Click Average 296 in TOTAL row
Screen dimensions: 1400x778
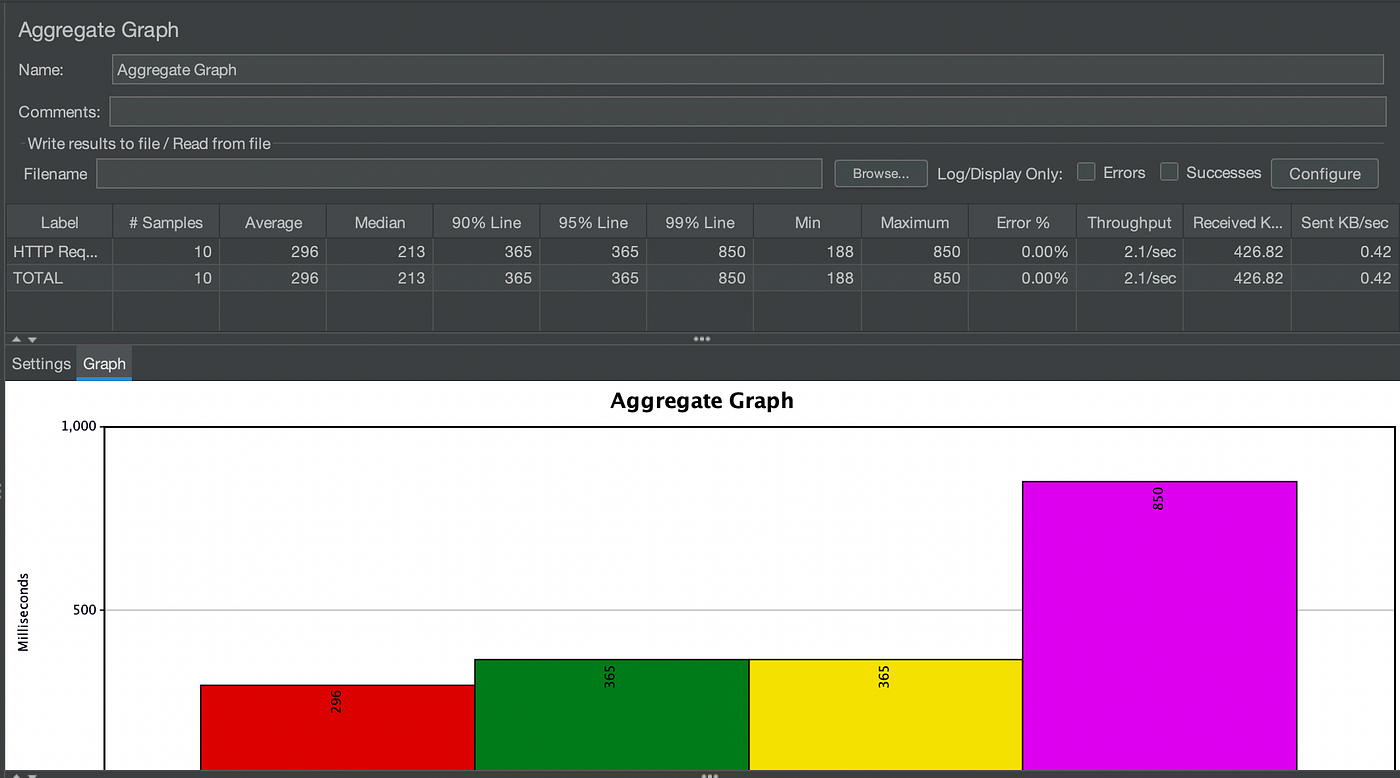click(273, 278)
